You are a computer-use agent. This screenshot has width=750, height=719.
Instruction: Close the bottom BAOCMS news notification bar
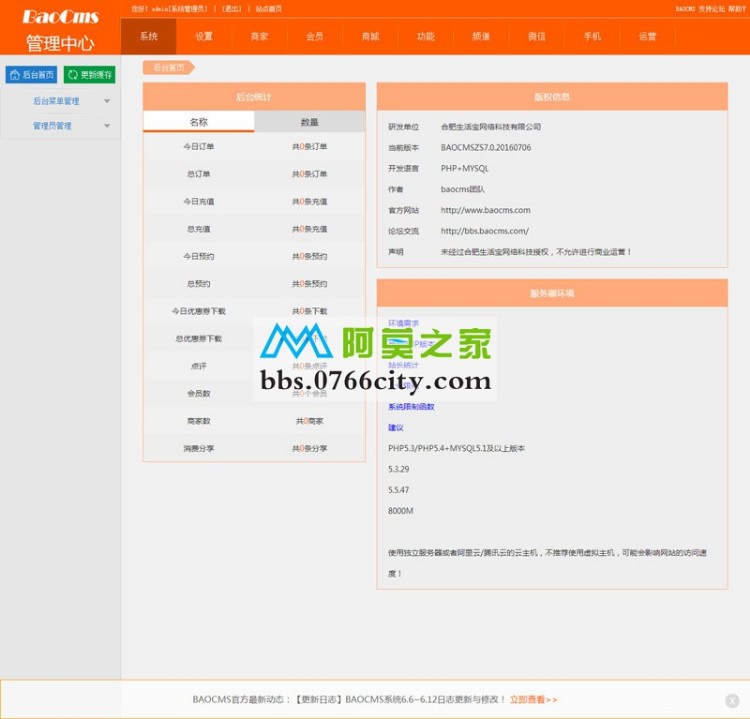732,701
